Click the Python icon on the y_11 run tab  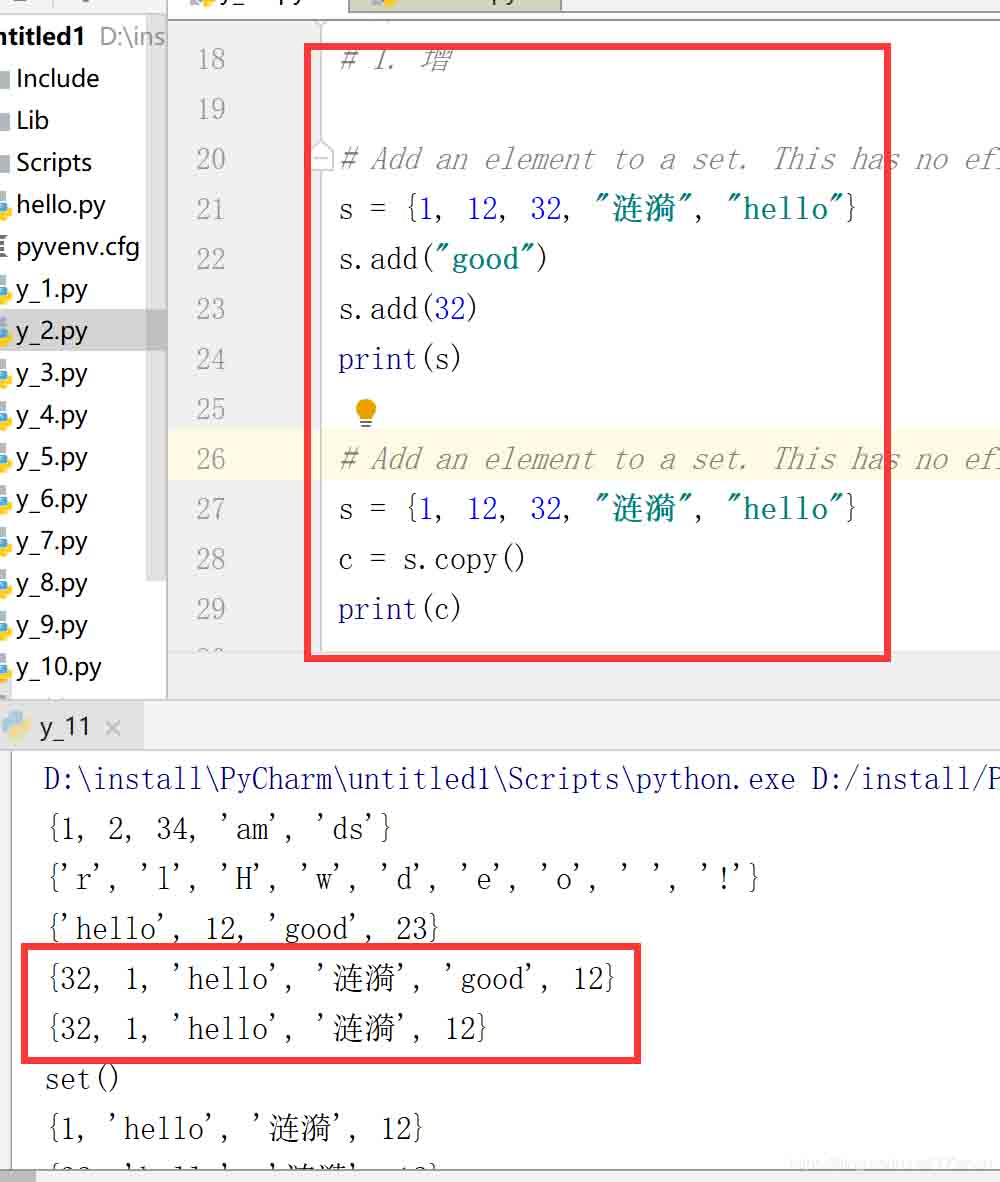point(16,727)
